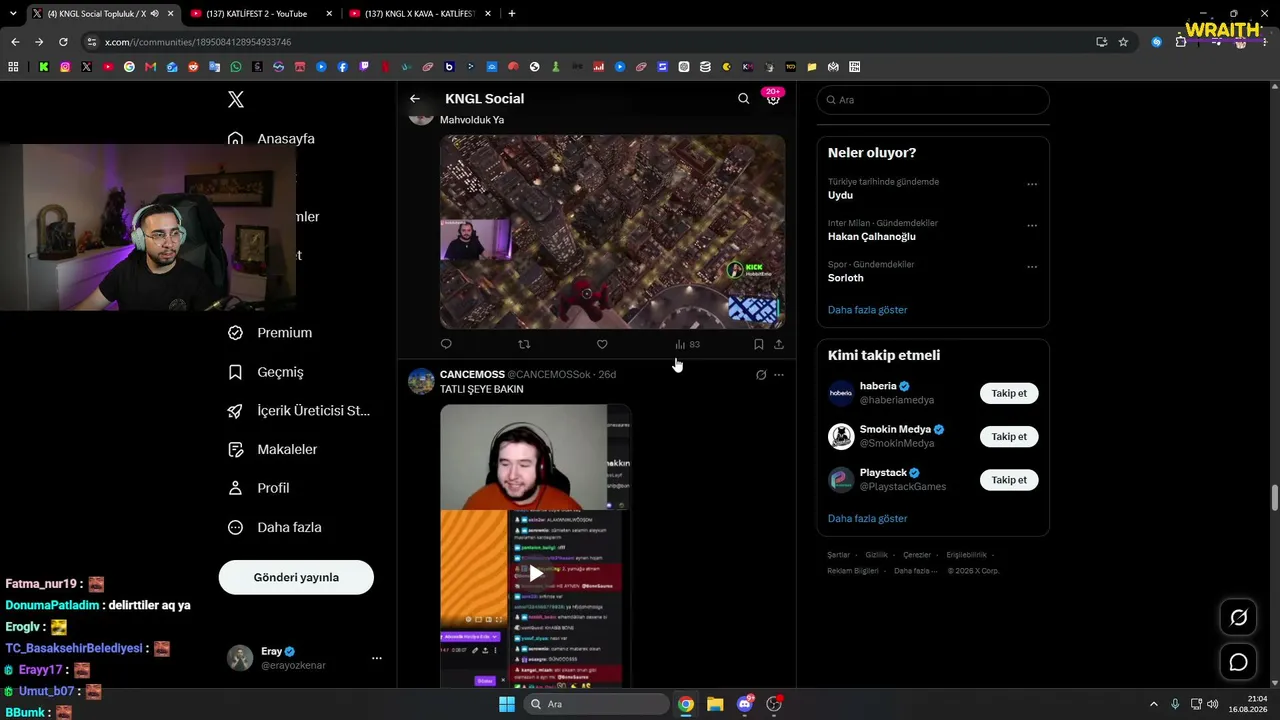Open the Grok floating button
This screenshot has height=720, width=1280.
(x=1238, y=618)
